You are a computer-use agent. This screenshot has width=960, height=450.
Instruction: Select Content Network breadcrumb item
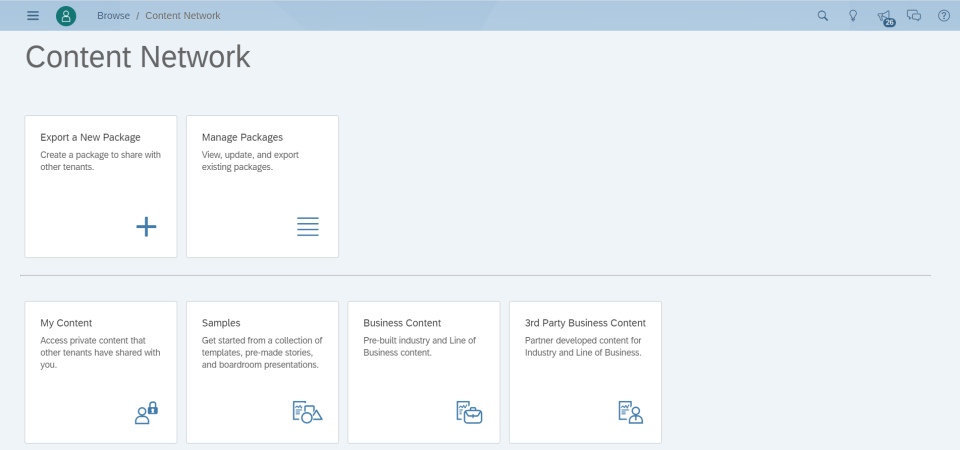coord(183,16)
